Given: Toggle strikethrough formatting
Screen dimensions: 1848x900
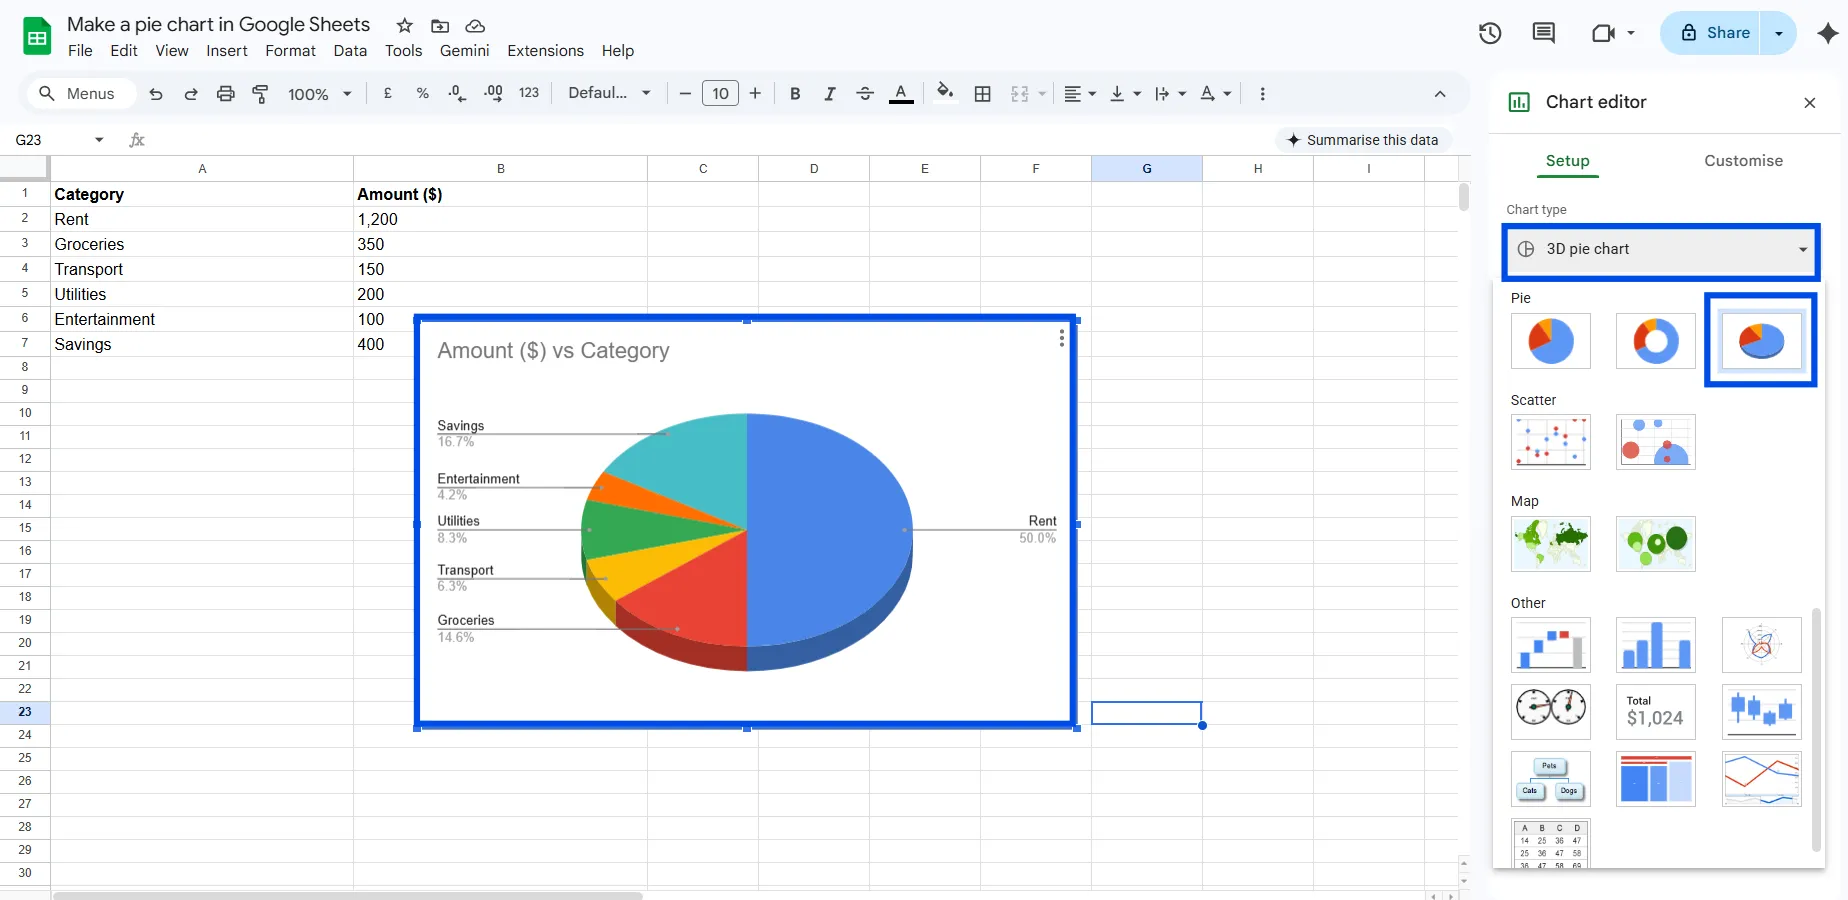Looking at the screenshot, I should point(865,94).
